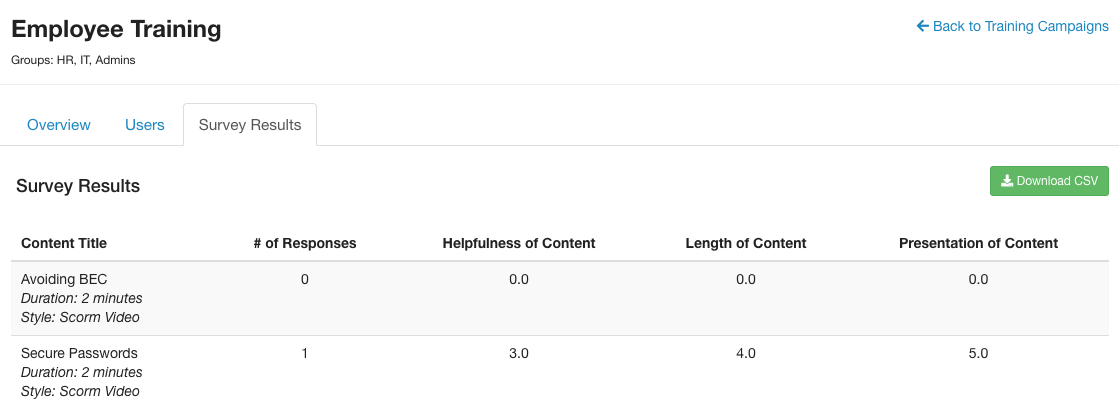
Task: Click the Groups: HR, IT, Admins text
Action: [x=74, y=61]
